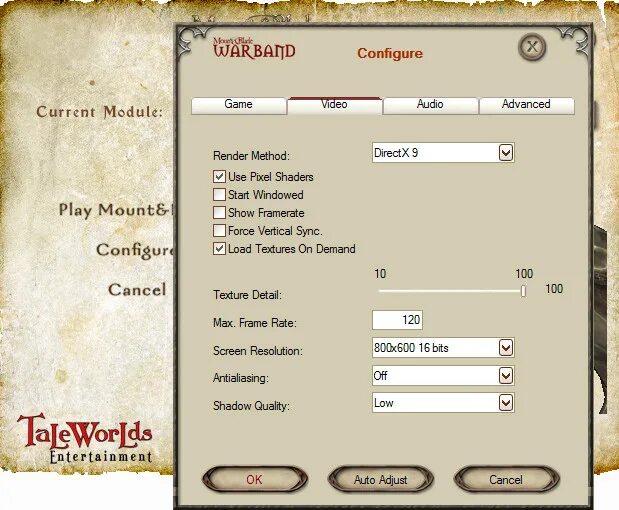619x510 pixels.
Task: Click the Screen Resolution label
Action: point(258,351)
